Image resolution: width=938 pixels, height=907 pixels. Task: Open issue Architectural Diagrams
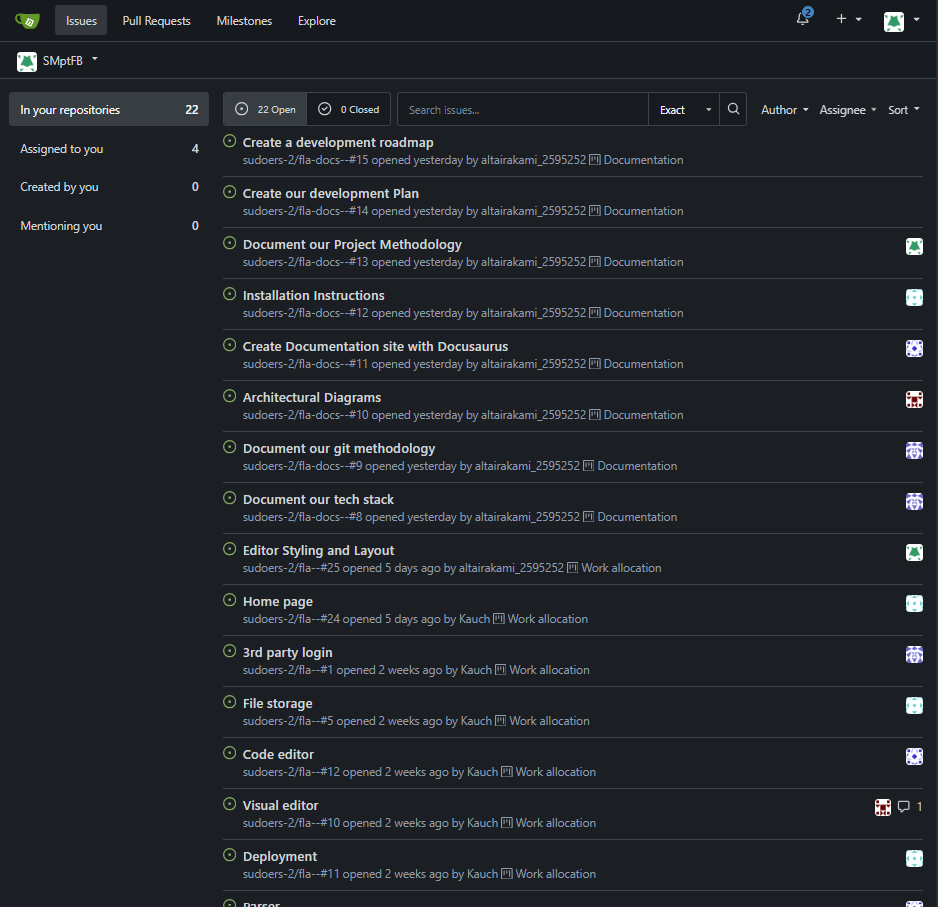(x=312, y=397)
